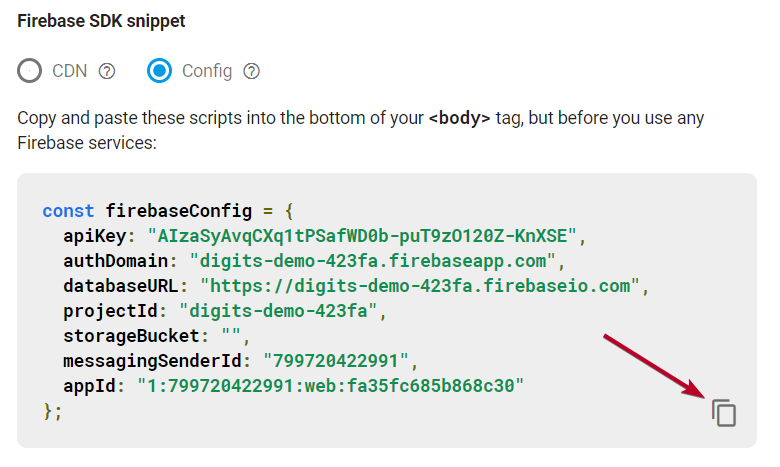Click the const firebaseConfig declaration line

point(168,211)
